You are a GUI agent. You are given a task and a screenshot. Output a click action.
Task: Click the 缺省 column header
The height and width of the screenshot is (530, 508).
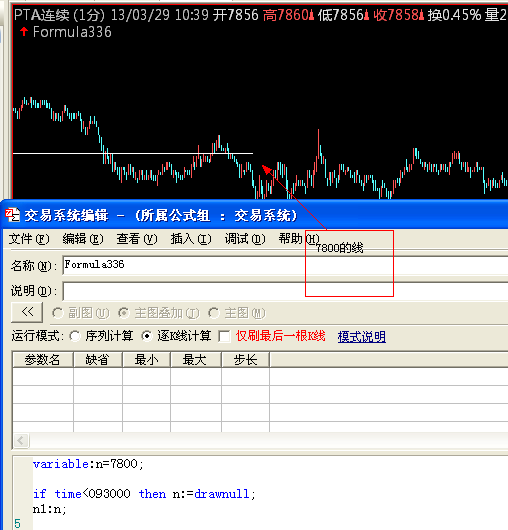click(98, 360)
